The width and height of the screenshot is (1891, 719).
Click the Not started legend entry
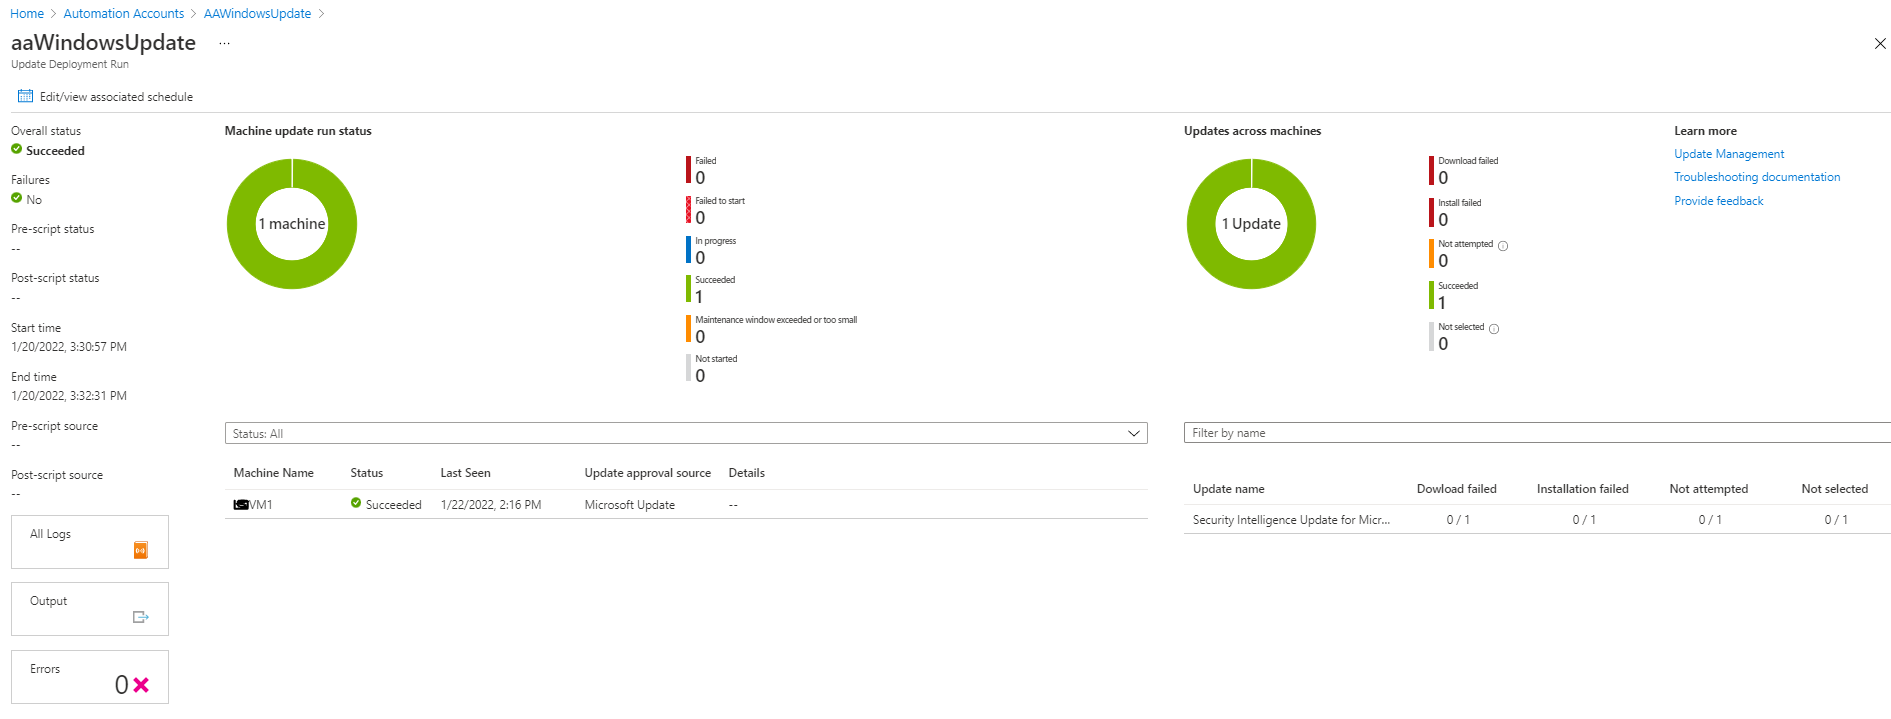[x=712, y=368]
